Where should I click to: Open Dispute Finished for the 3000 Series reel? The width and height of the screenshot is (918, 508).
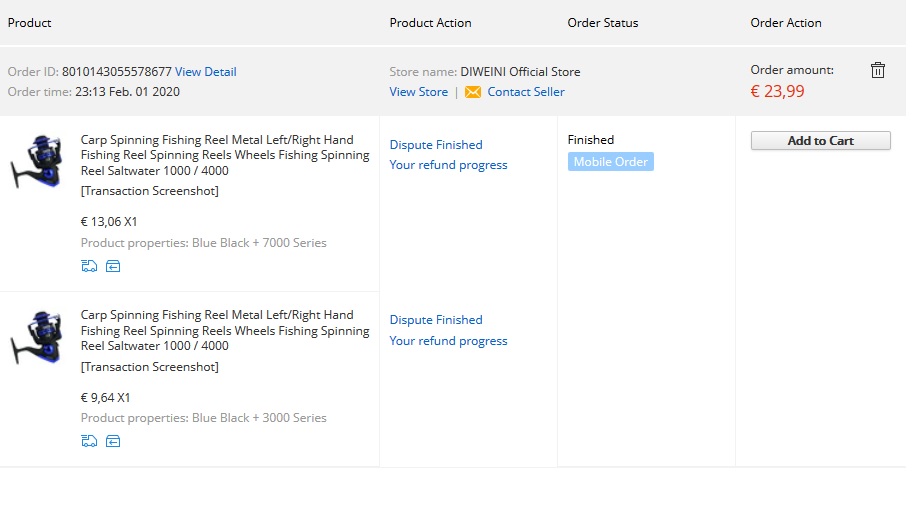pos(436,320)
